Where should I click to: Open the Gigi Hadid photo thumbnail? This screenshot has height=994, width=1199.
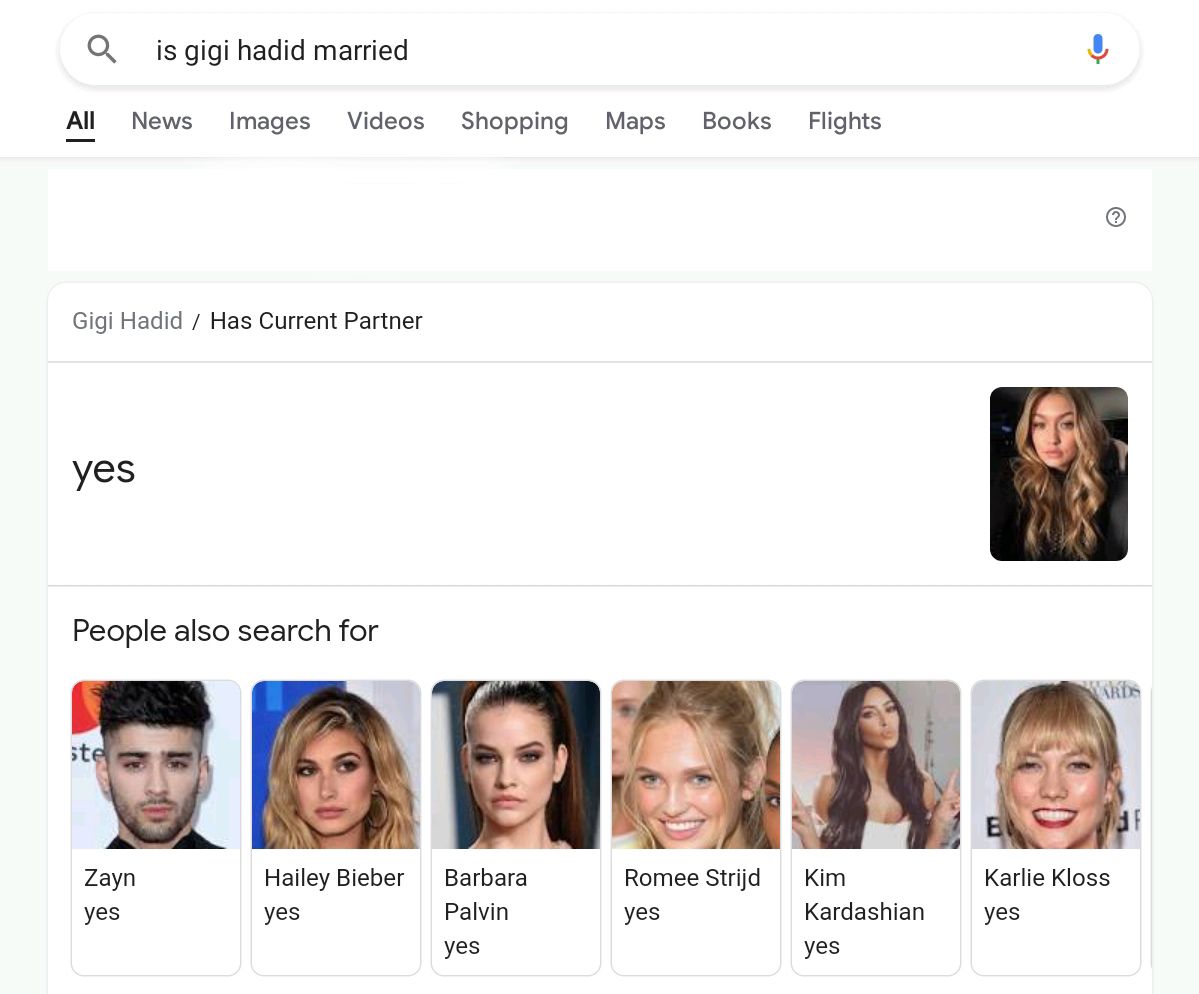1058,474
